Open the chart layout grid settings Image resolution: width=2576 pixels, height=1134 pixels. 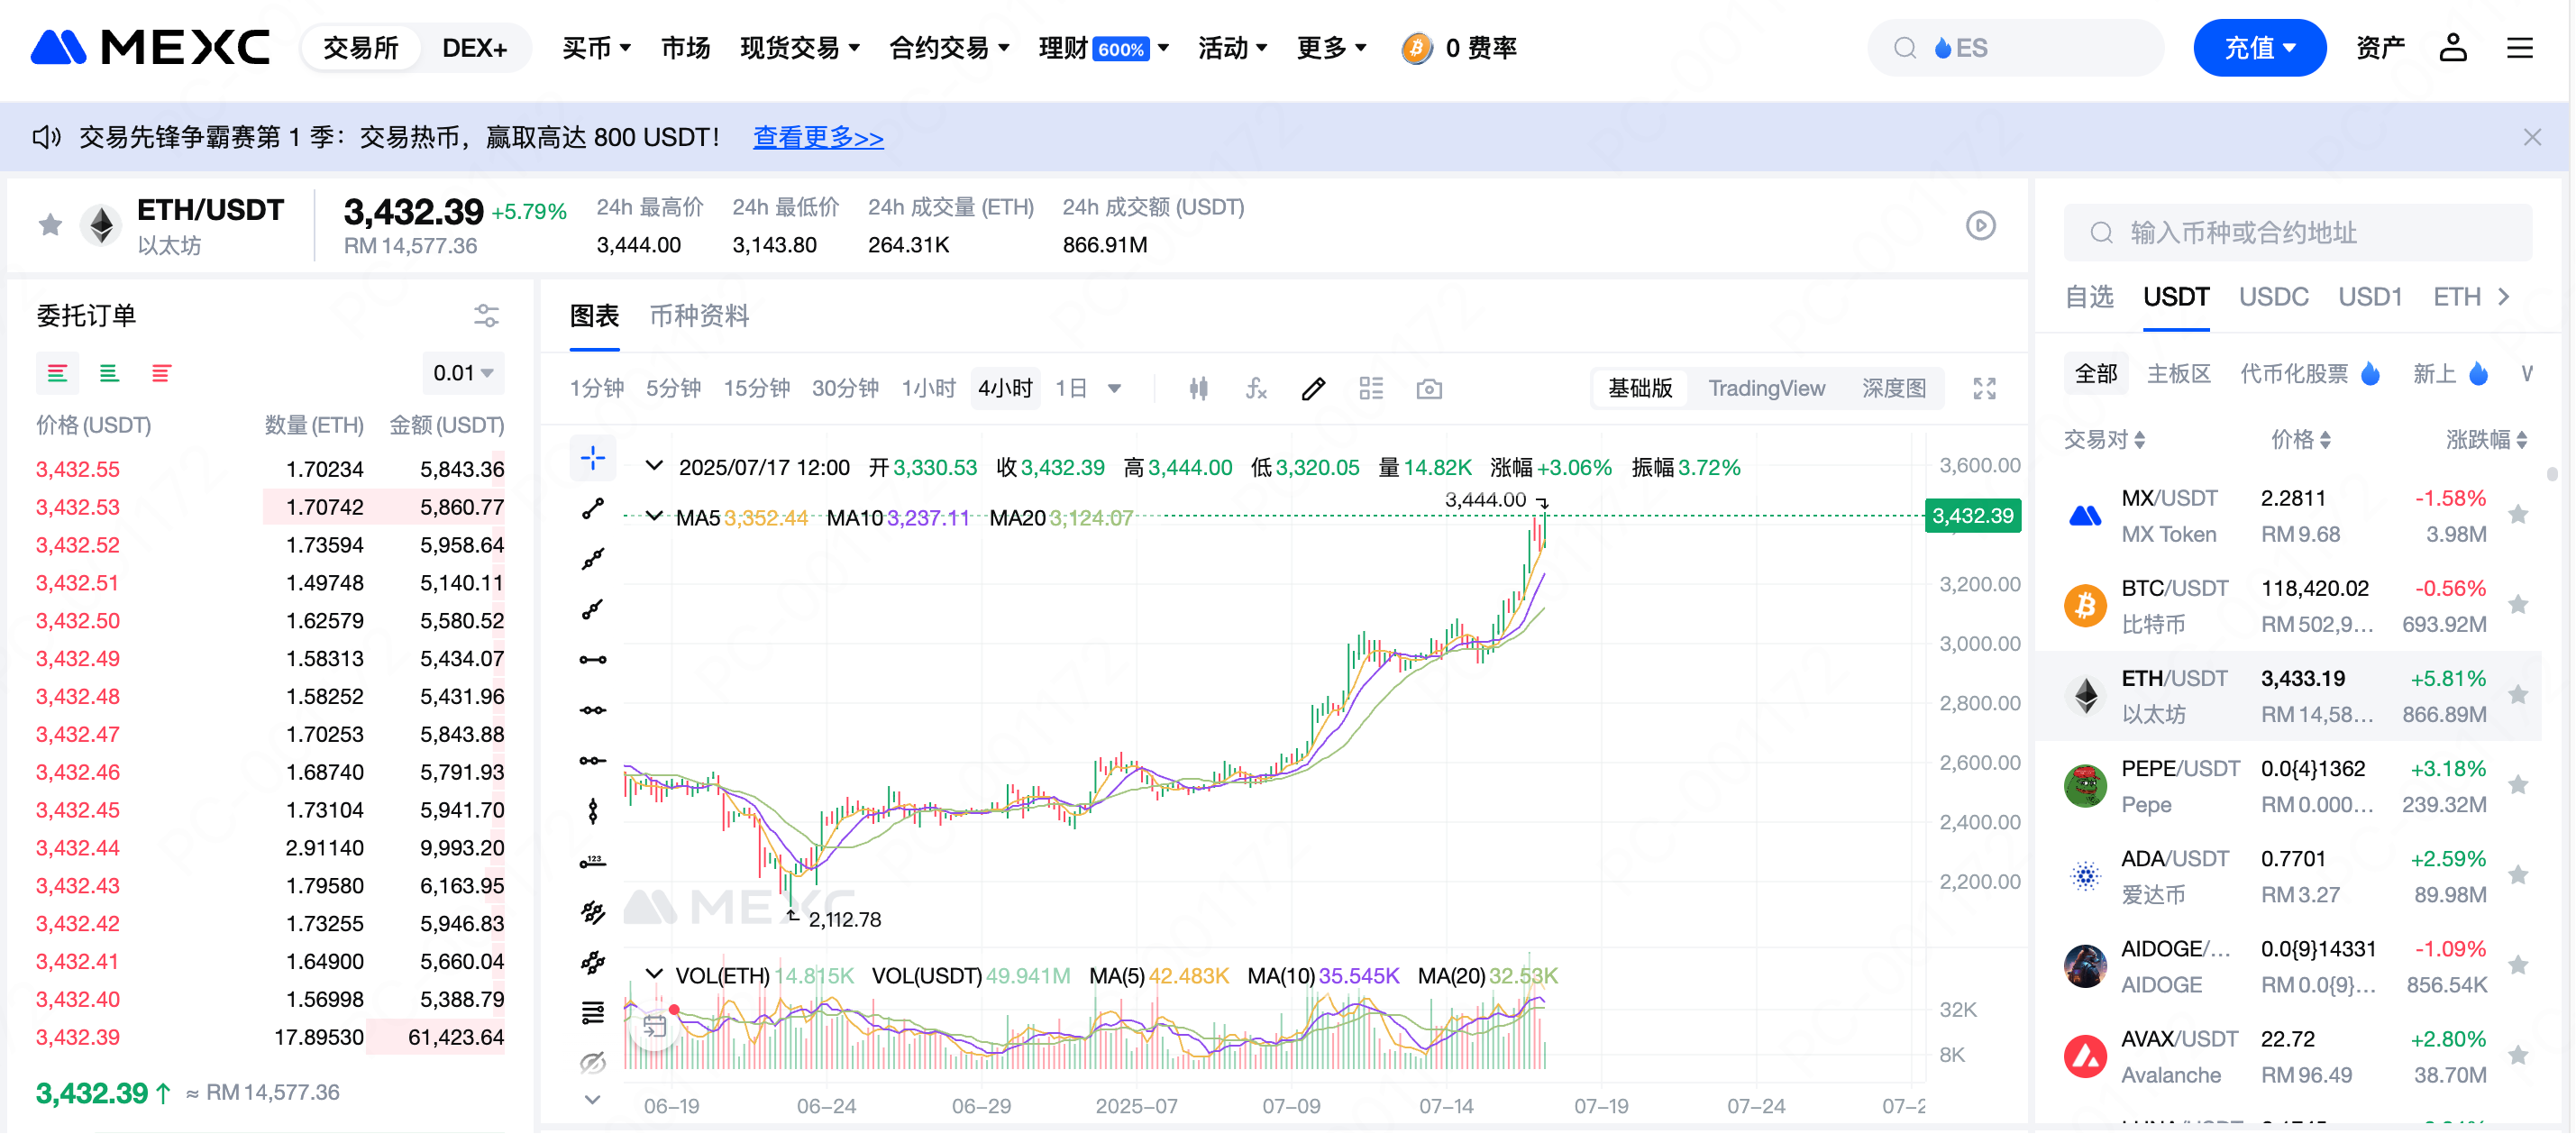[x=1371, y=389]
